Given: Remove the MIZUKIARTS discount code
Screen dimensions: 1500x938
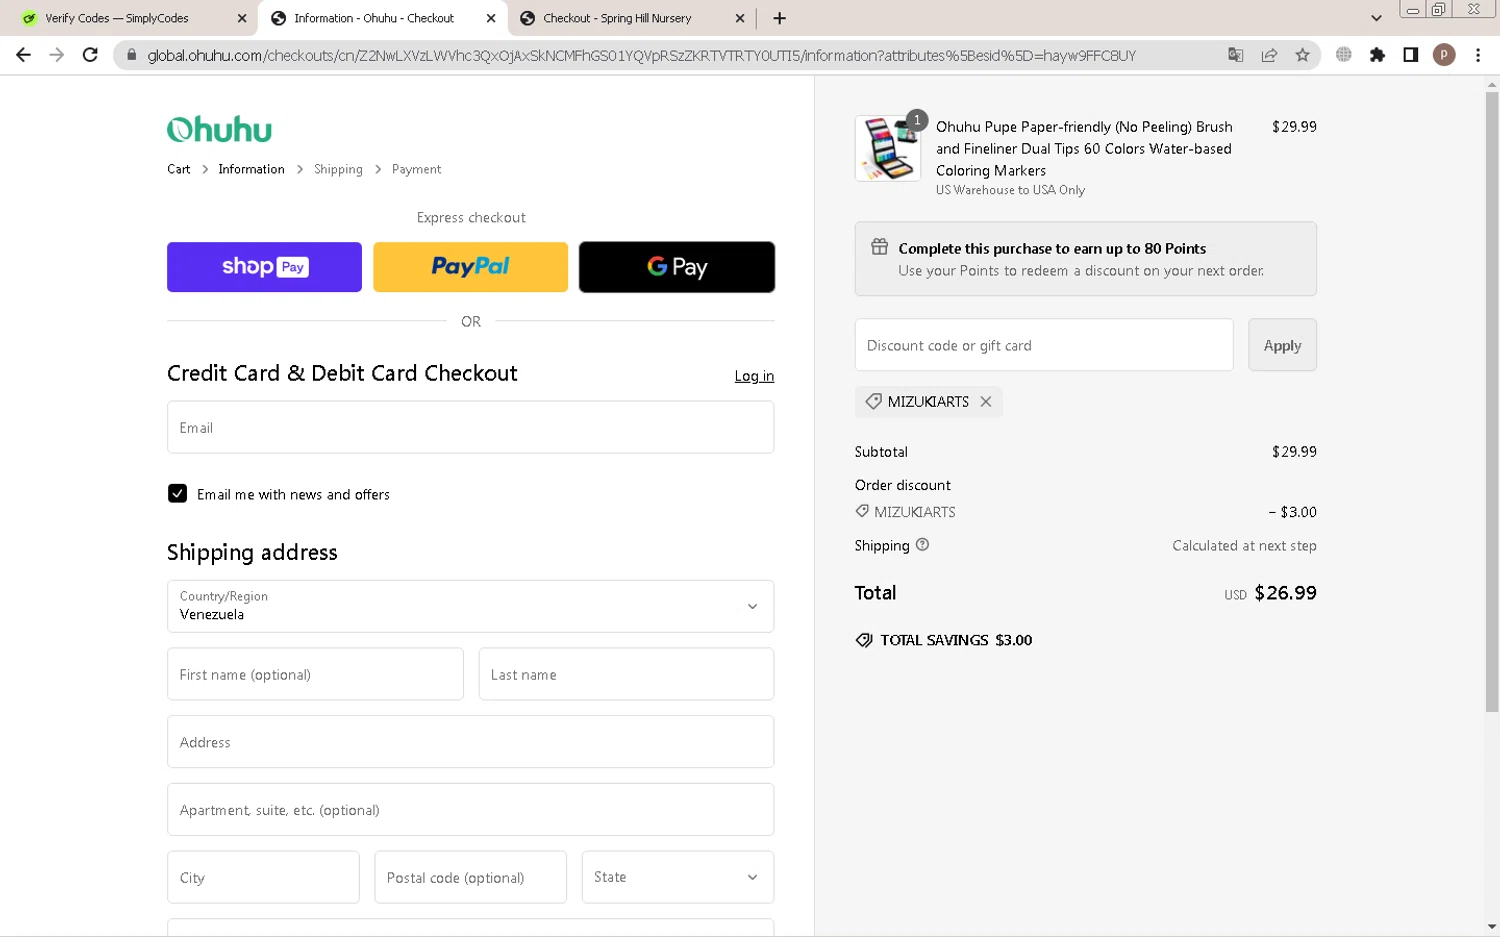Looking at the screenshot, I should (986, 401).
